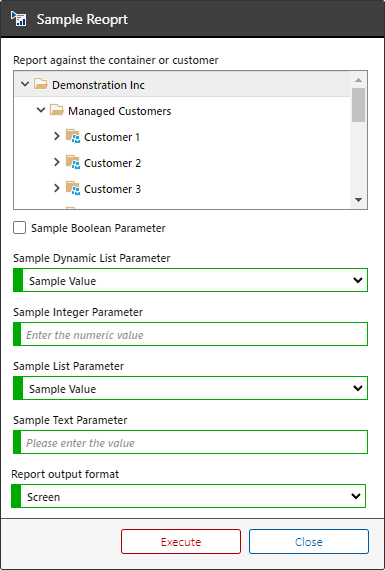Collapse the Demonstration Inc tree node

pyautogui.click(x=25, y=84)
